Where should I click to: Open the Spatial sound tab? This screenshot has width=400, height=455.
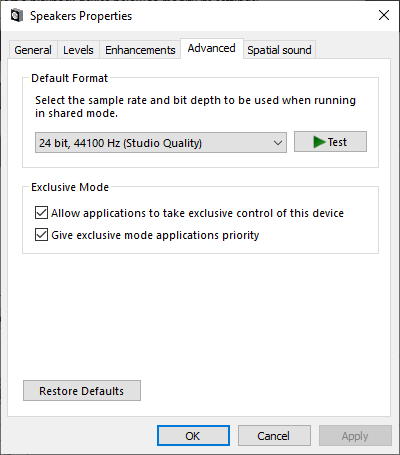[279, 50]
